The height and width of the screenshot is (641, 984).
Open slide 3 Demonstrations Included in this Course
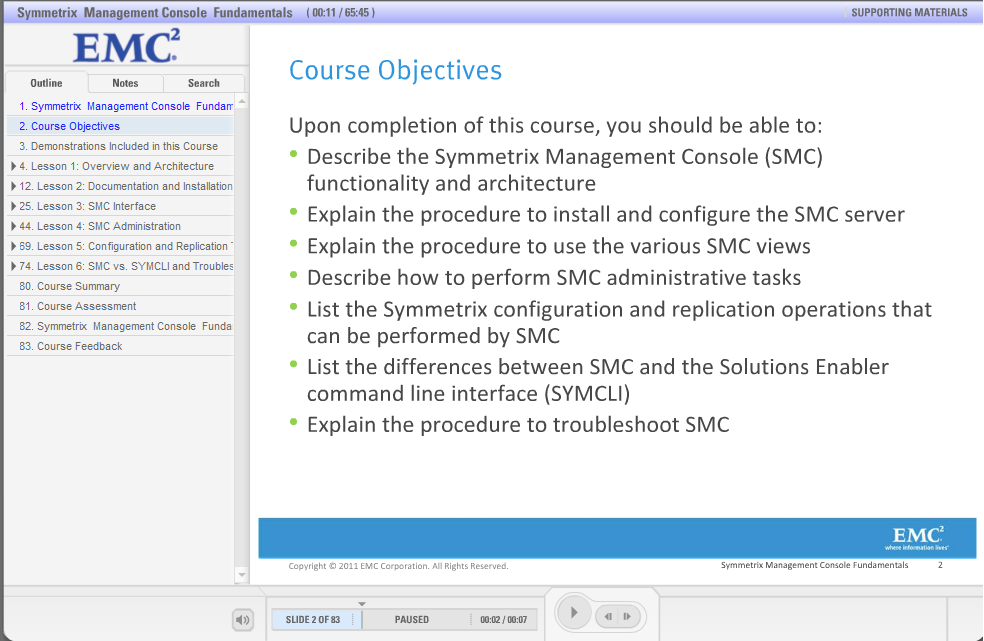click(x=120, y=146)
